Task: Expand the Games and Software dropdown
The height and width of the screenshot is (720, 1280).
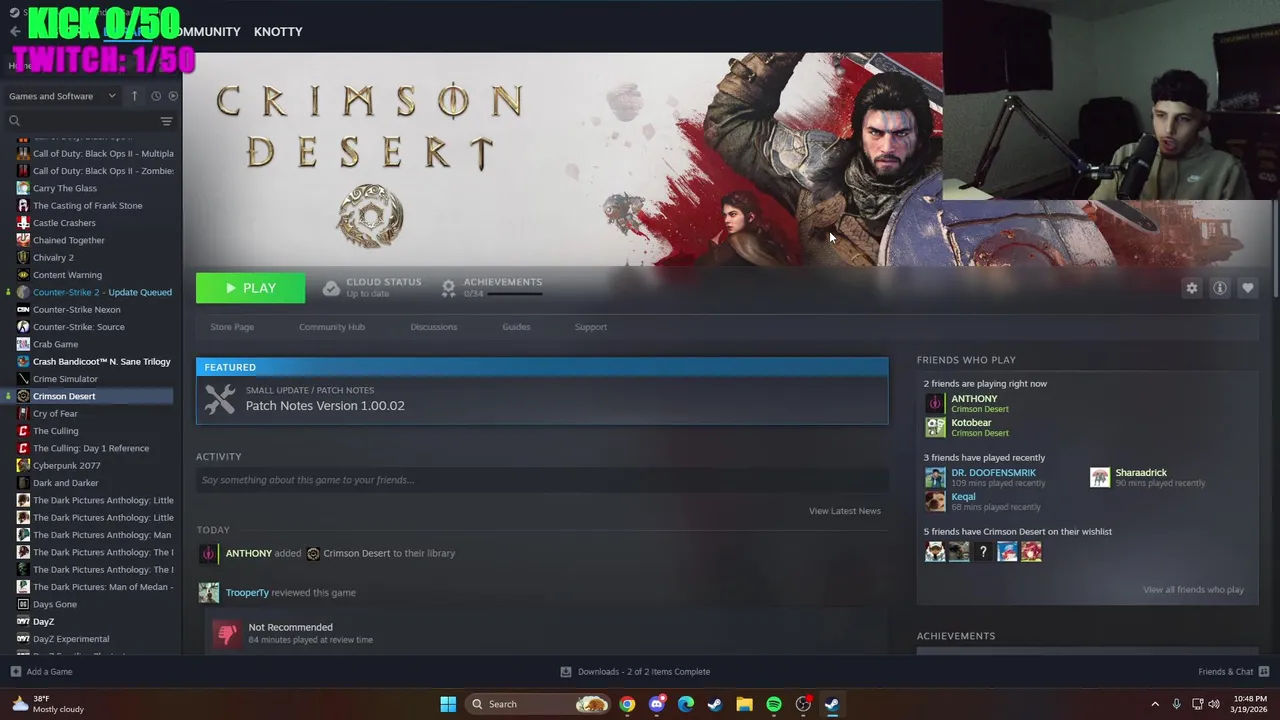Action: [62, 96]
